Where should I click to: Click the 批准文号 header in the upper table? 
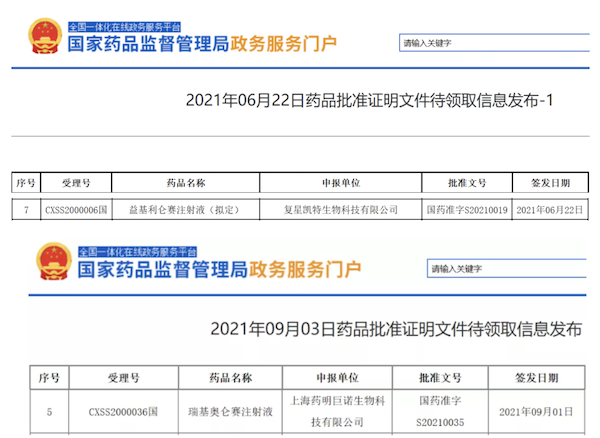tap(467, 183)
